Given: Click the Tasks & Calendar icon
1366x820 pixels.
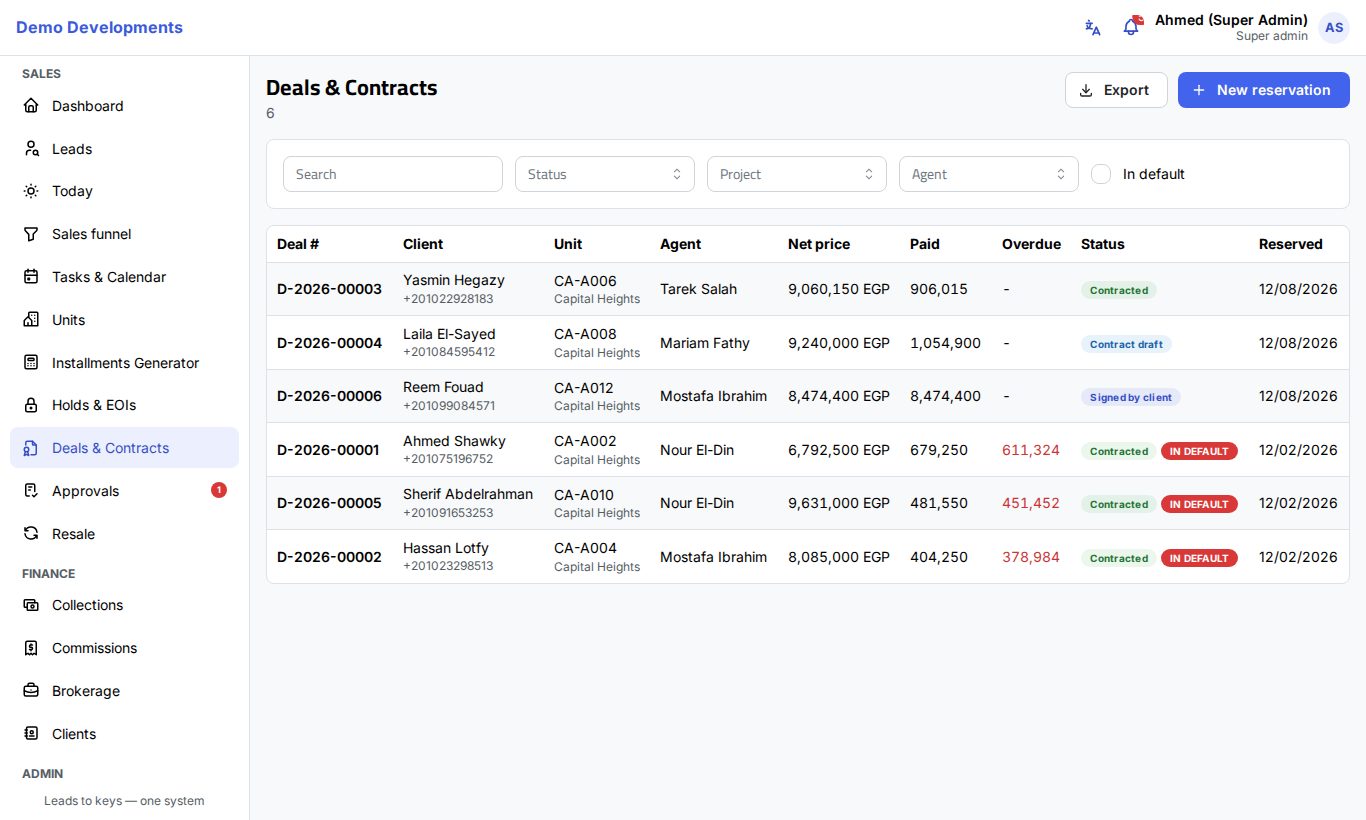Looking at the screenshot, I should click(x=31, y=277).
